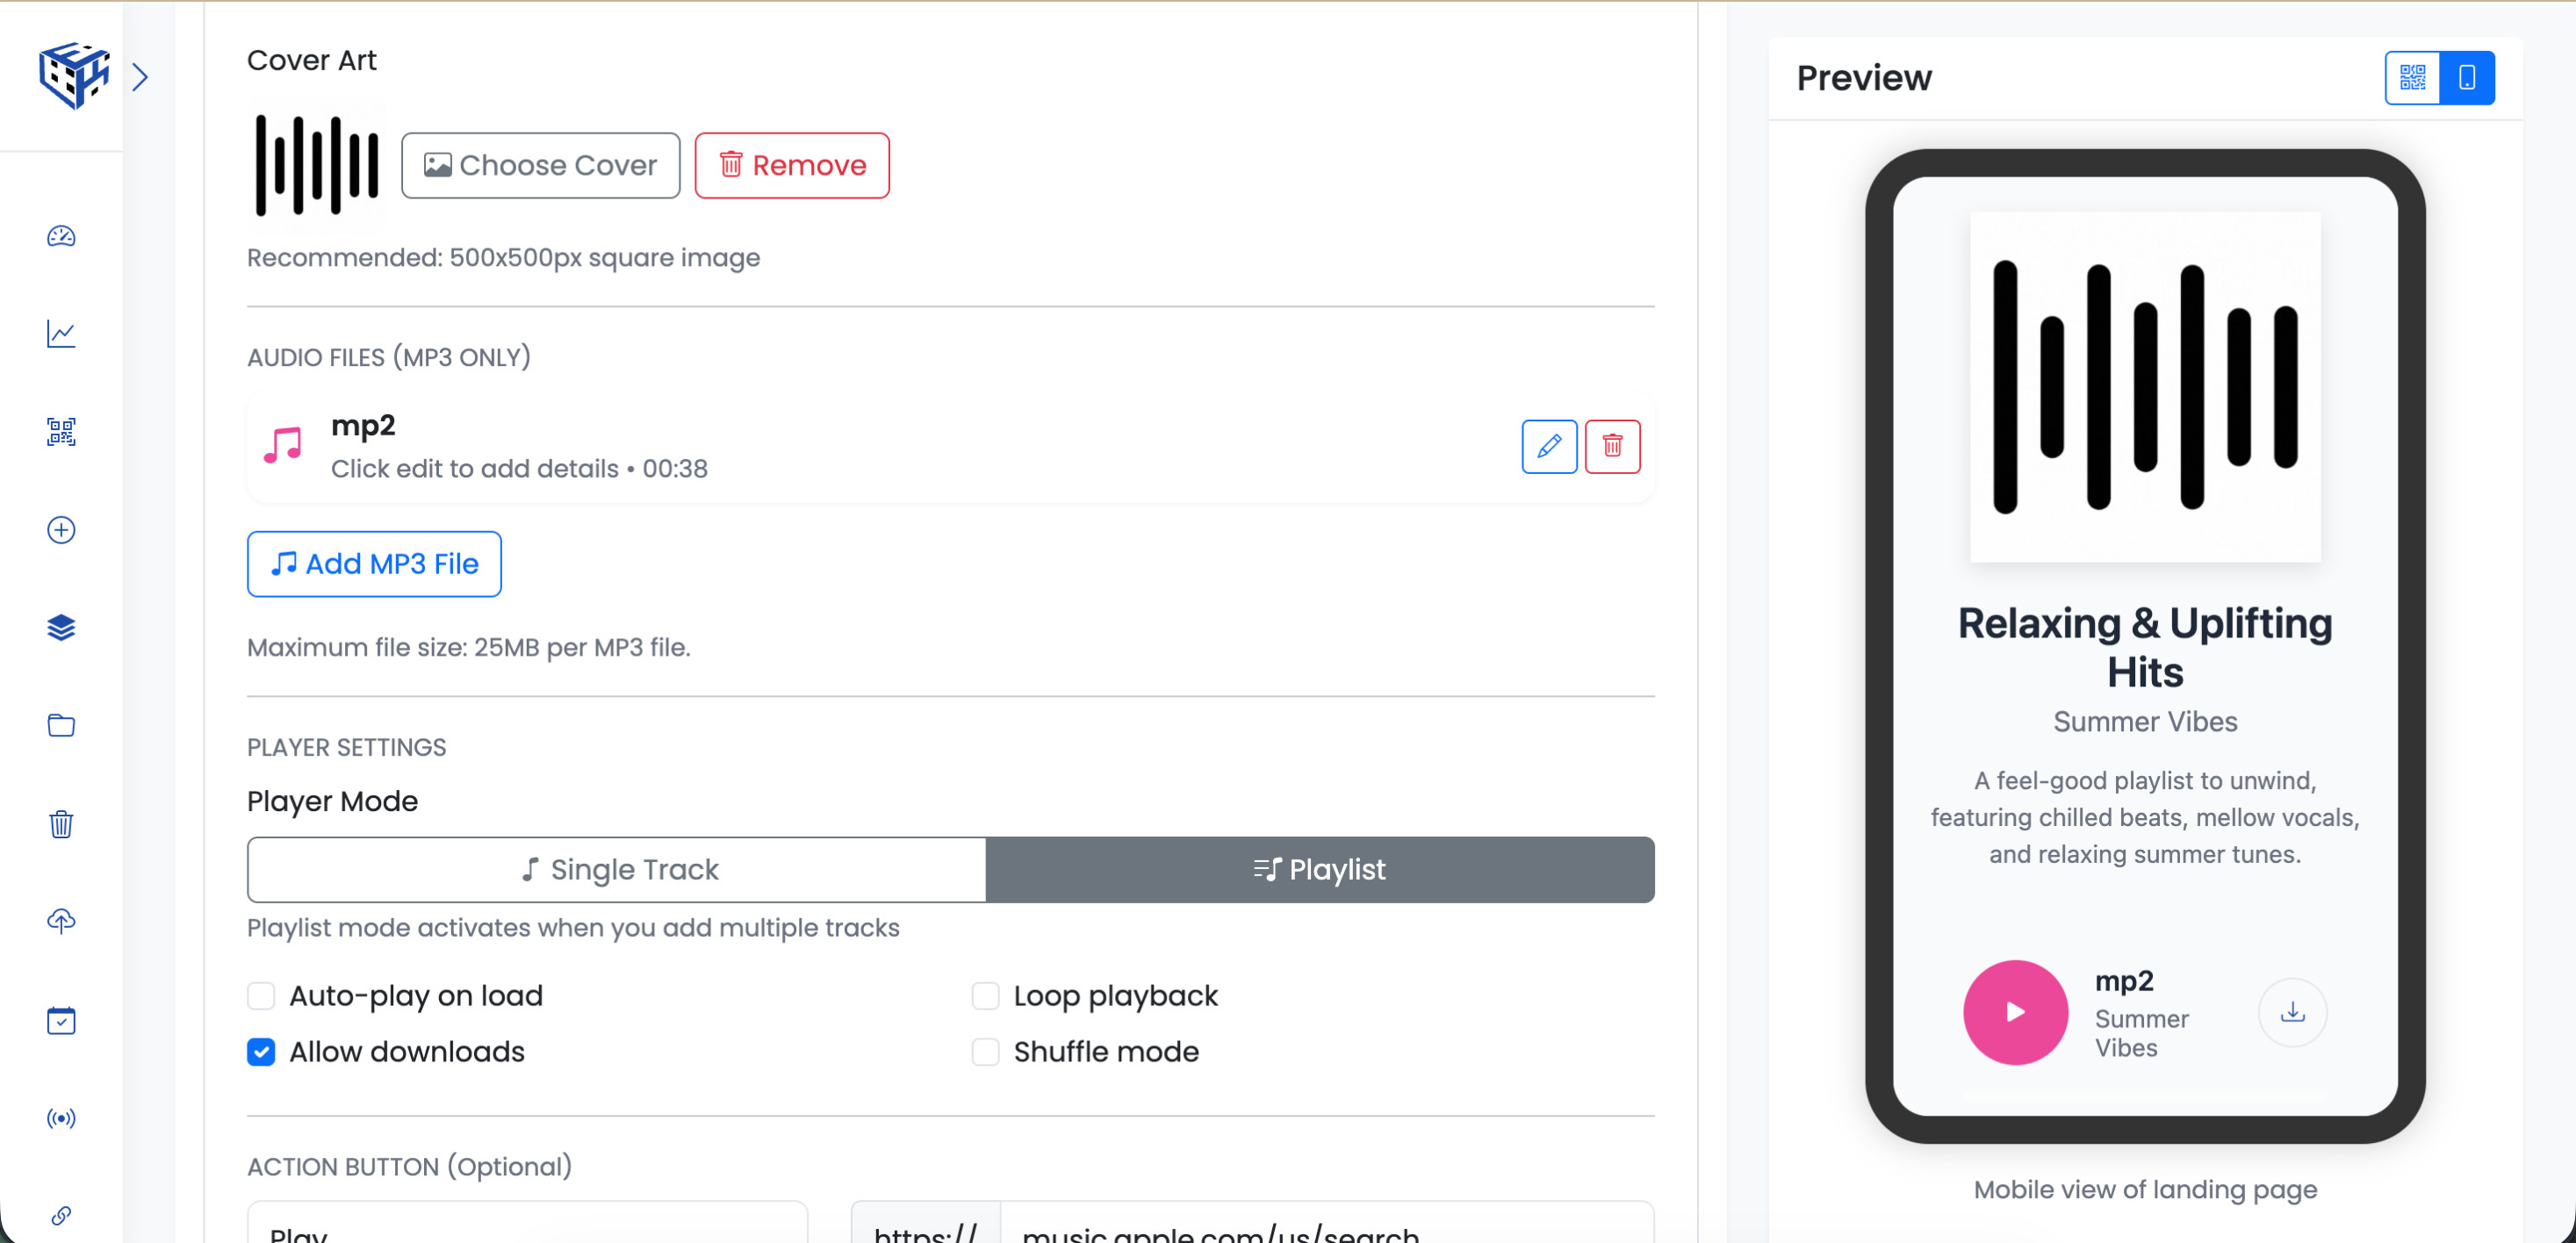Switch Player Mode to Single Track
This screenshot has height=1243, width=2576.
coord(616,869)
